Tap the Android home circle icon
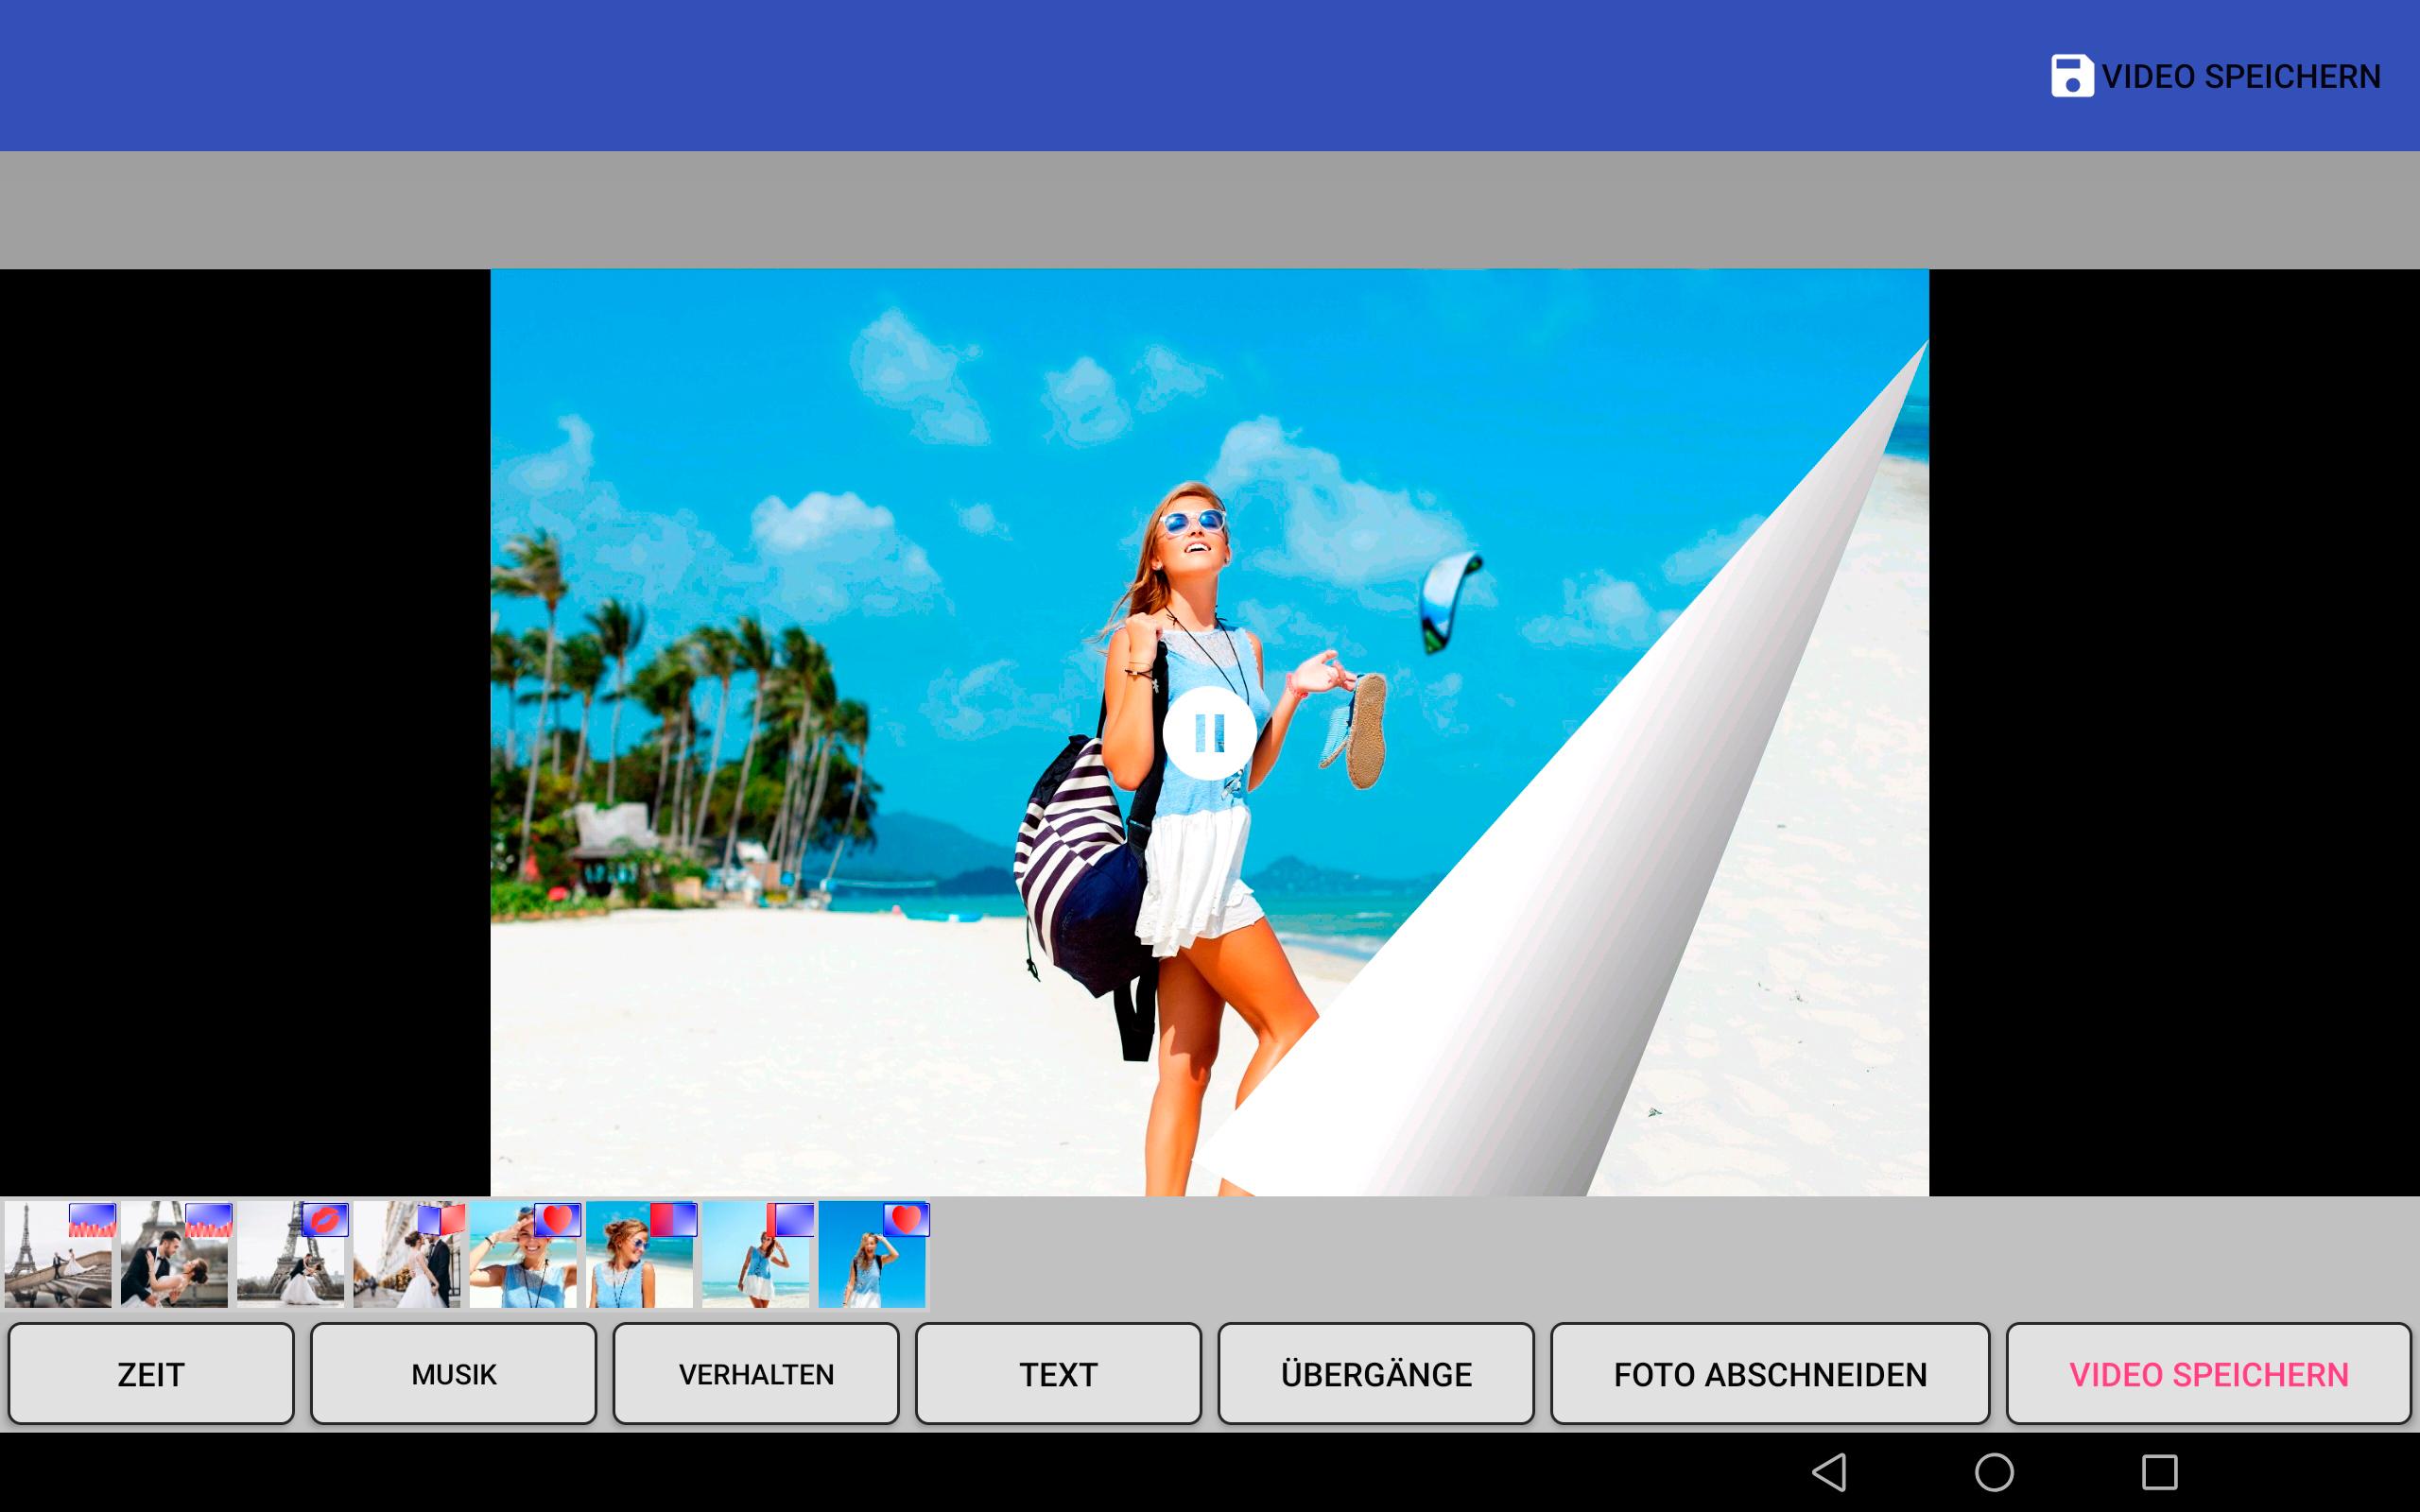2420x1512 pixels. pos(1994,1472)
